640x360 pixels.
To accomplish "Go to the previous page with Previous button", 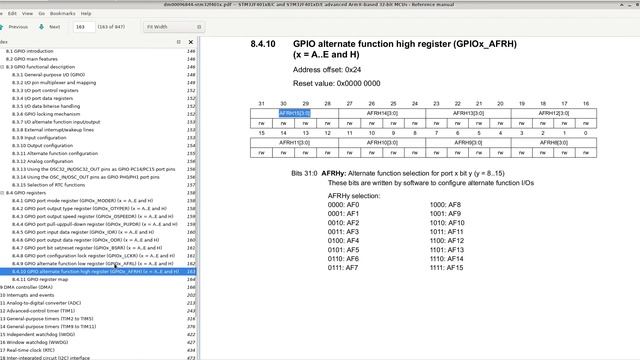I will pos(14,27).
